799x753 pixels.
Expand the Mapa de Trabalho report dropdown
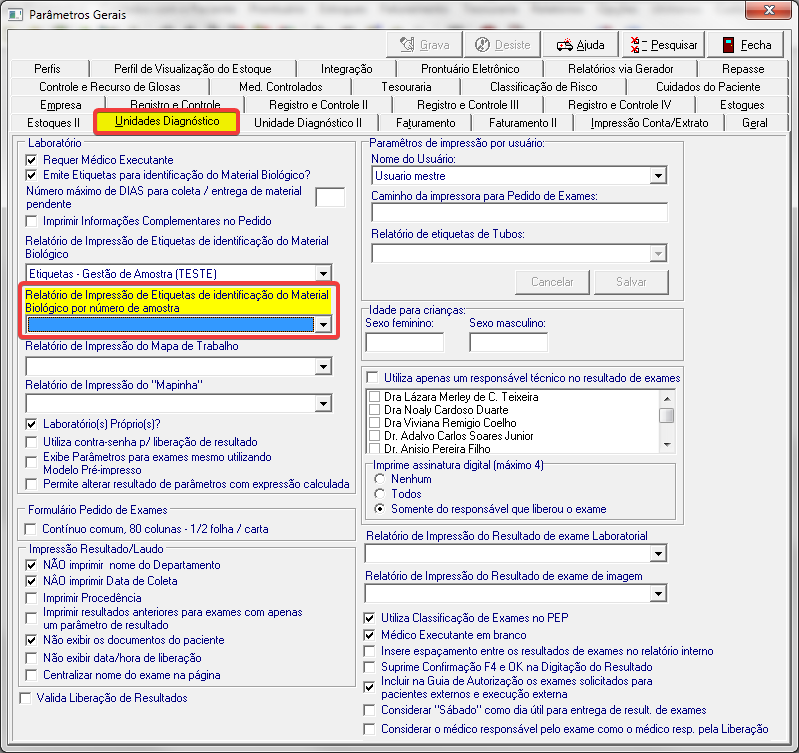pos(323,366)
